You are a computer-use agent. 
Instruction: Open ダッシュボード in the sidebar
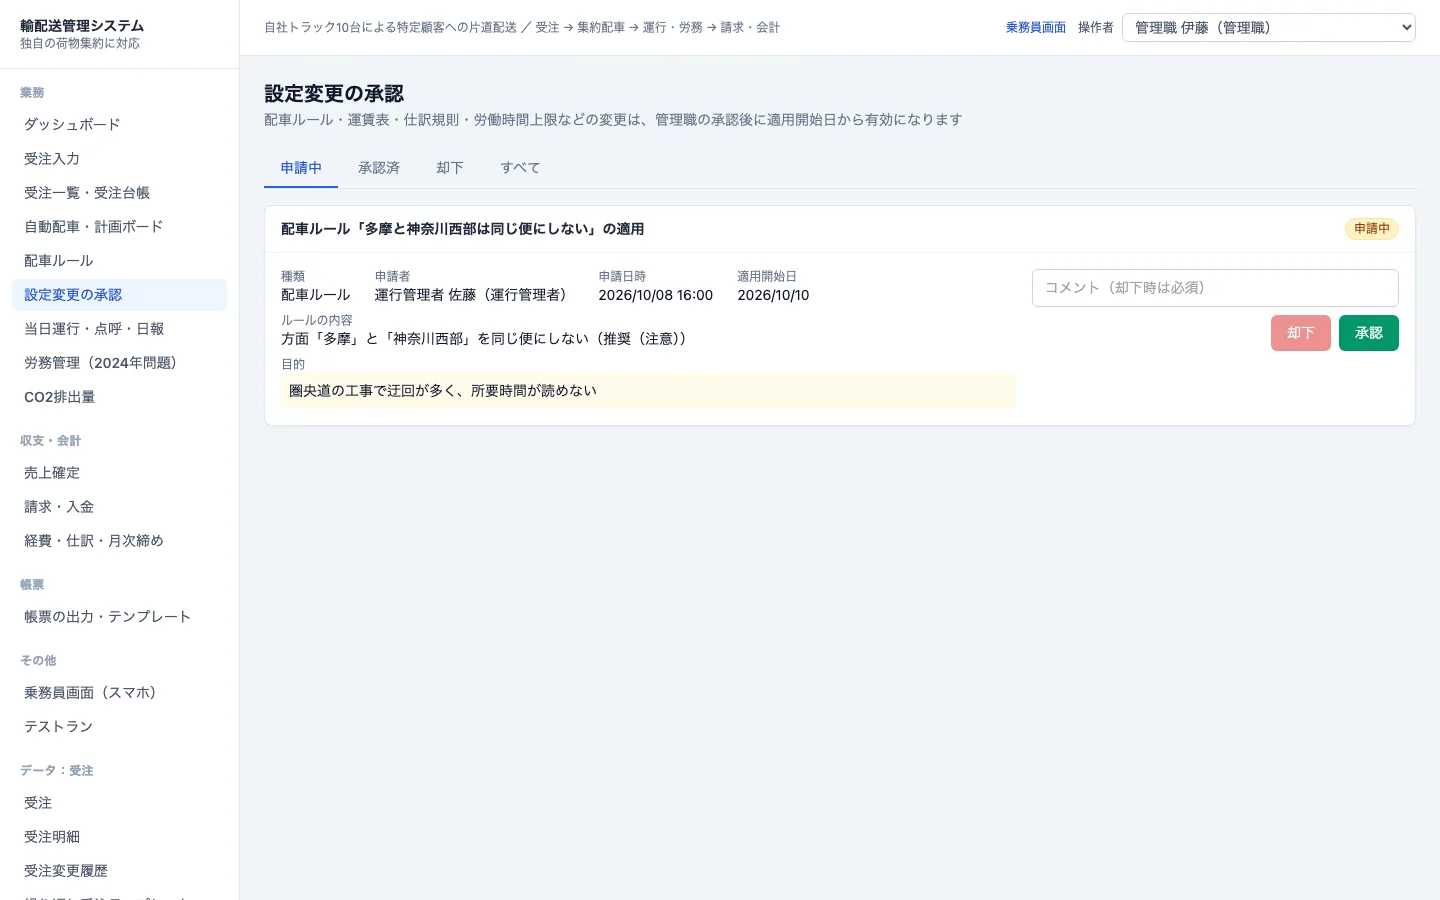tap(120, 125)
